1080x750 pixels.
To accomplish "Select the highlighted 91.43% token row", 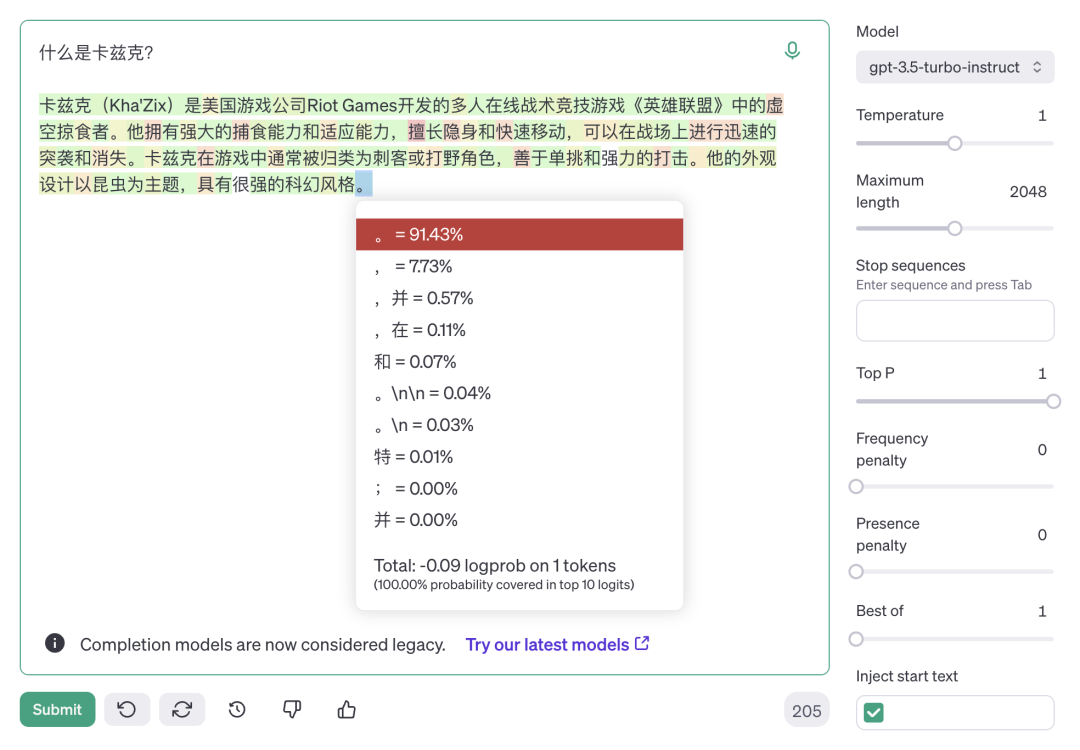I will click(x=519, y=234).
